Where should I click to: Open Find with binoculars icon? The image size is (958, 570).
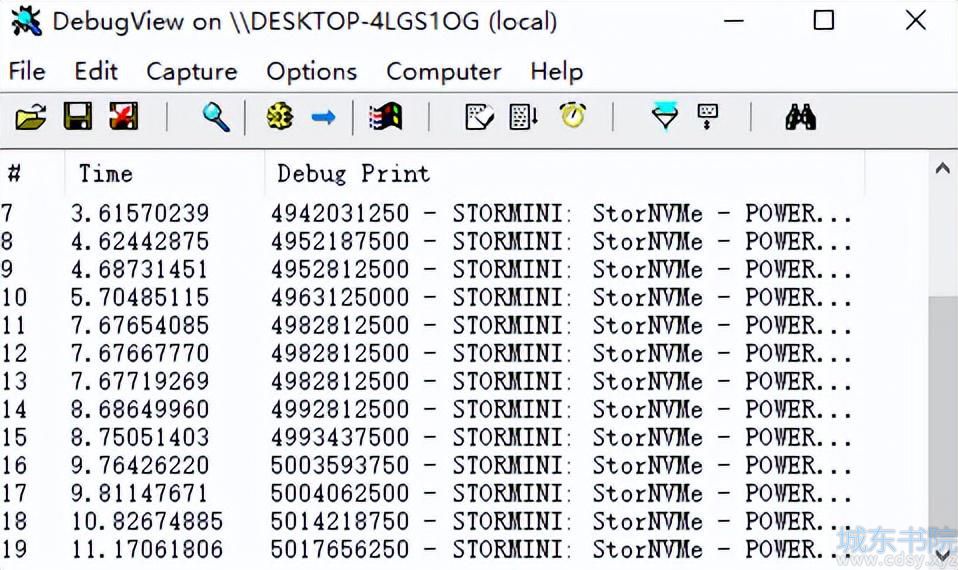pos(800,117)
